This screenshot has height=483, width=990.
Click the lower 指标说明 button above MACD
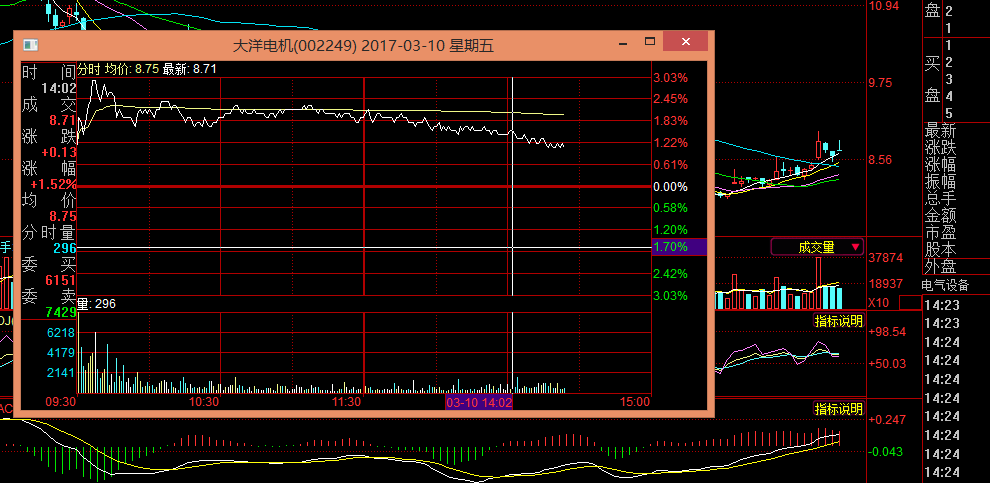coord(838,408)
